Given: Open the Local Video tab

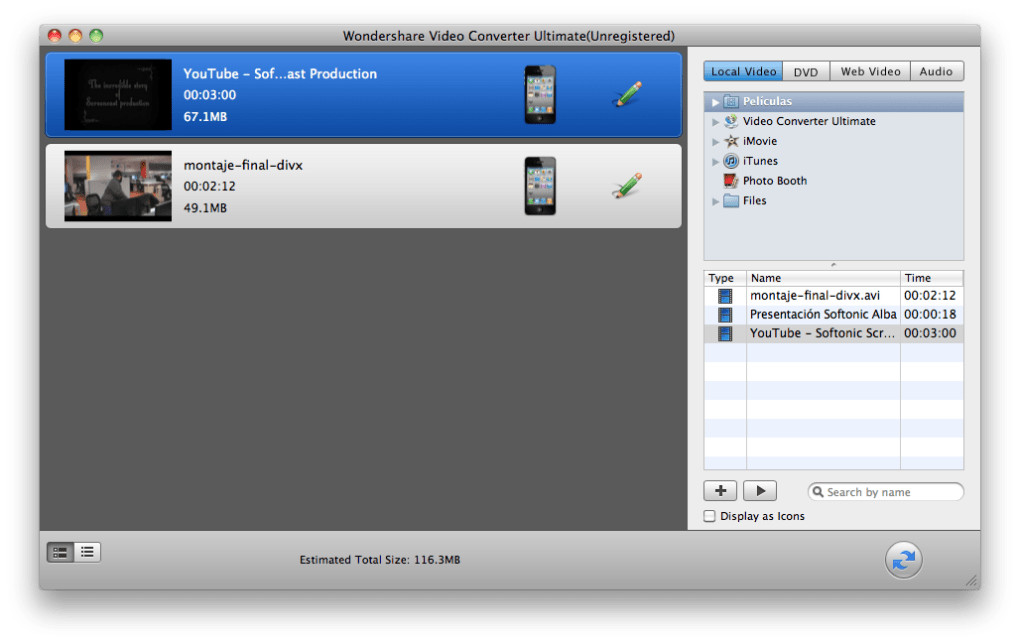Looking at the screenshot, I should [x=744, y=72].
